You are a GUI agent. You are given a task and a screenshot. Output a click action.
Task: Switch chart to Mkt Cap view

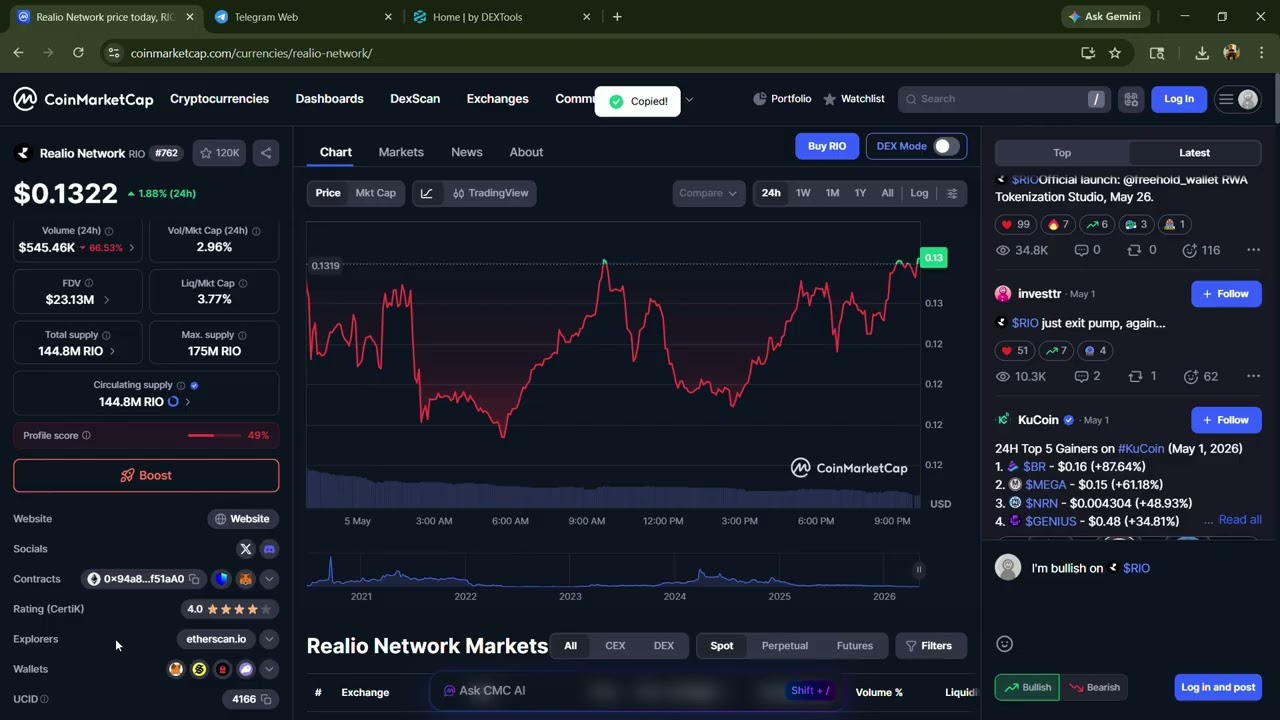tap(376, 193)
